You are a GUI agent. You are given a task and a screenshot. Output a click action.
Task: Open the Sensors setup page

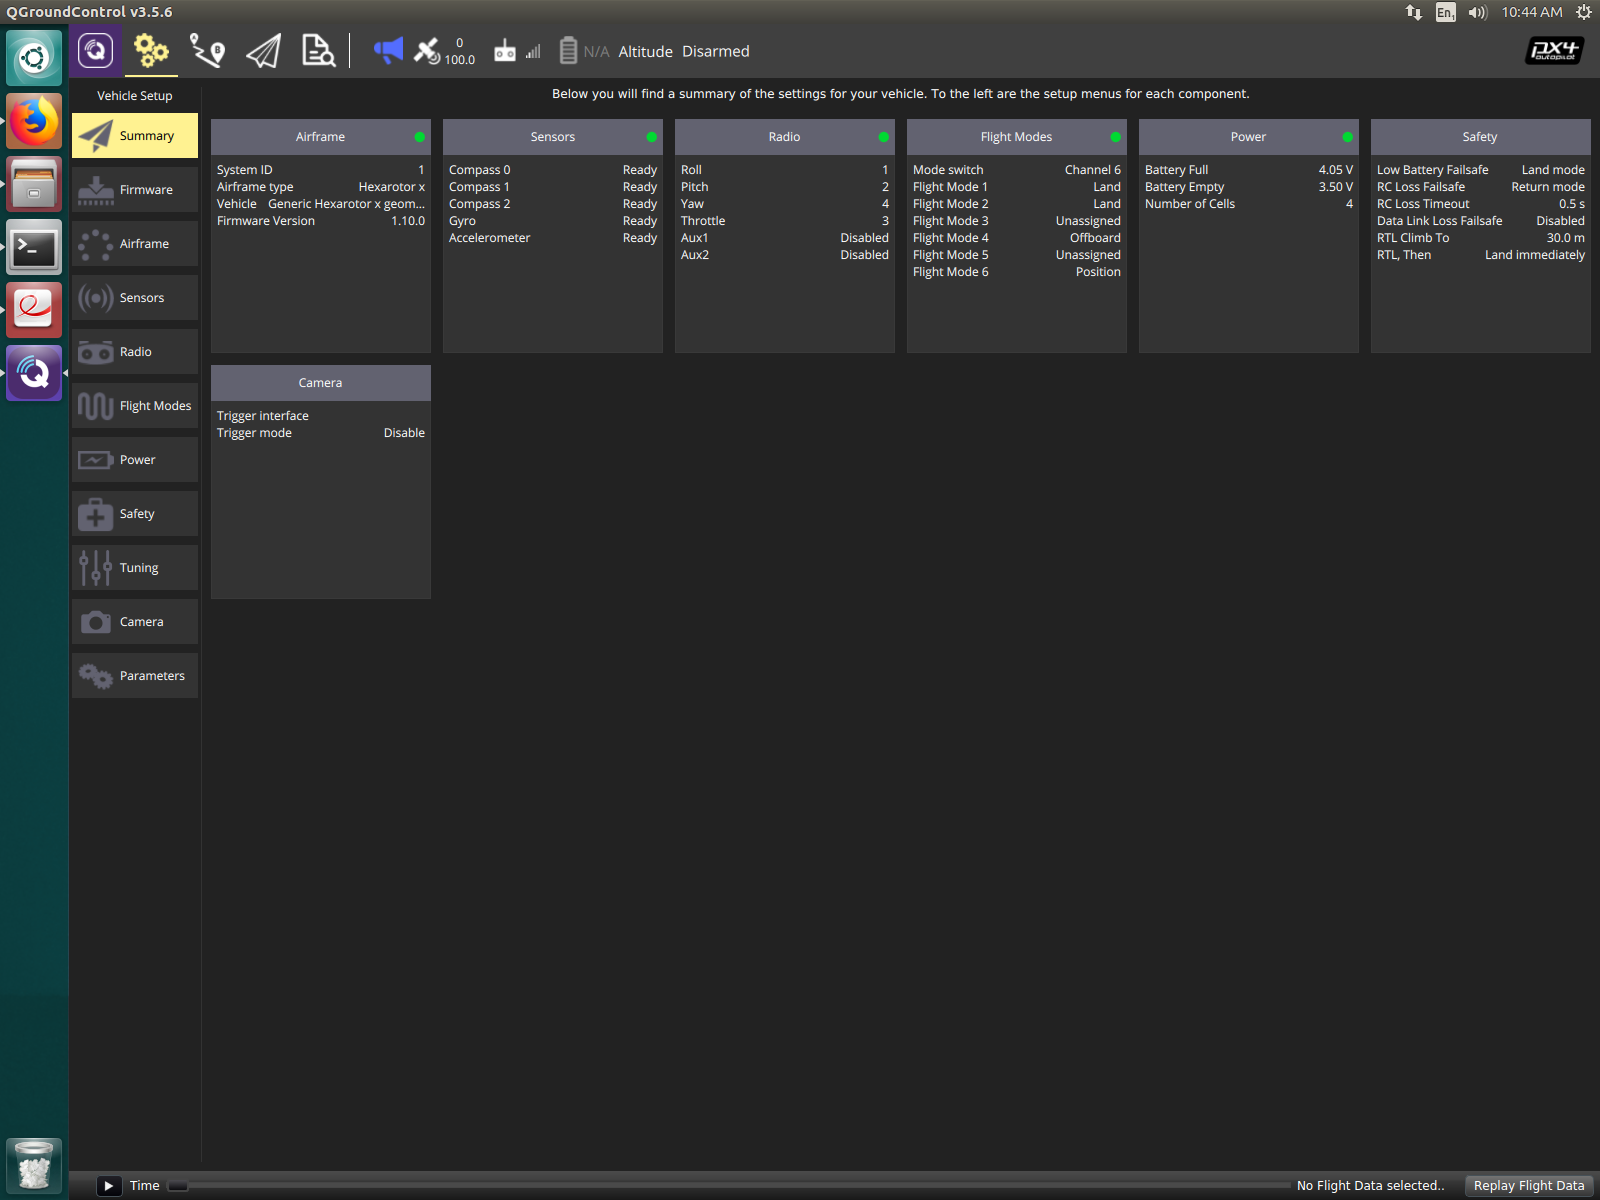[x=135, y=298]
